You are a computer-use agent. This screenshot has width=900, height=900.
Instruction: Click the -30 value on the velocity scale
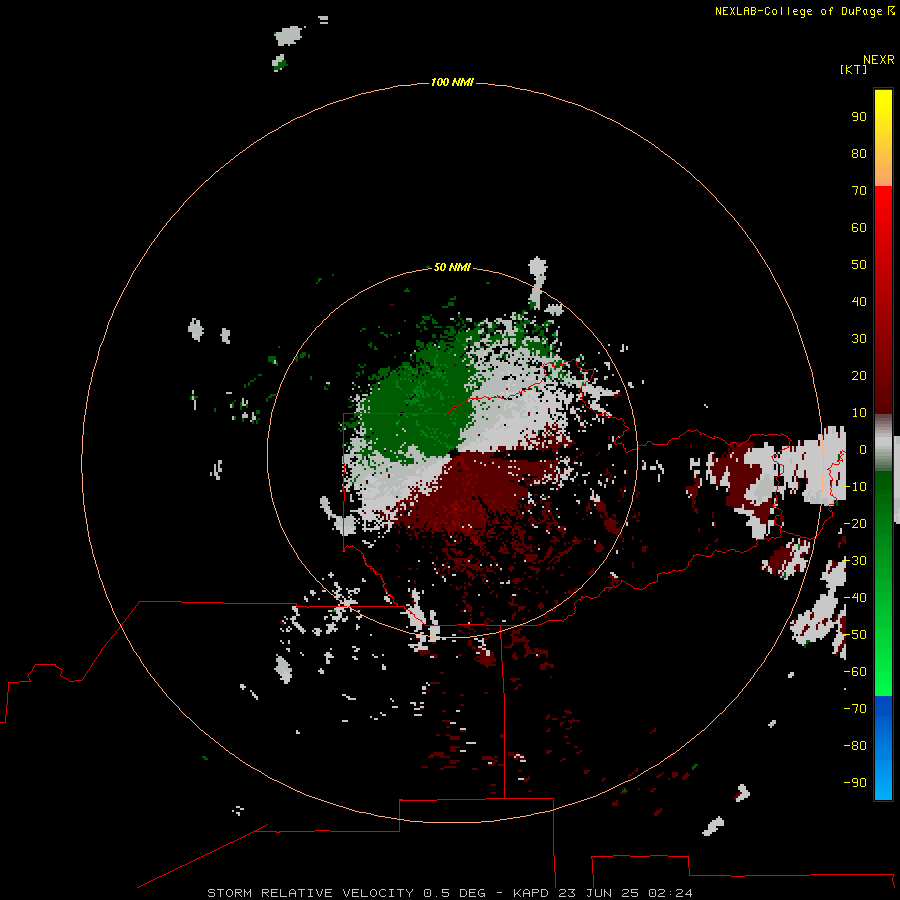[x=855, y=561]
